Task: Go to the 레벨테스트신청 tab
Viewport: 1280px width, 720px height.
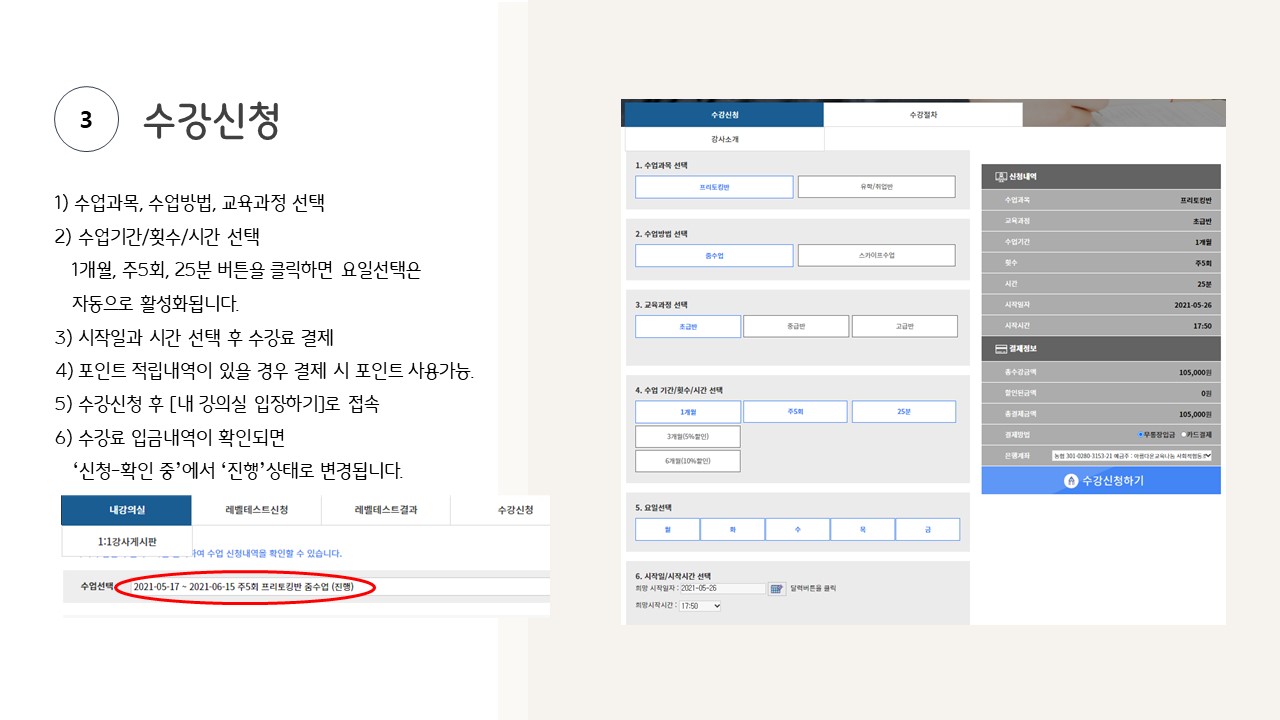Action: [256, 510]
